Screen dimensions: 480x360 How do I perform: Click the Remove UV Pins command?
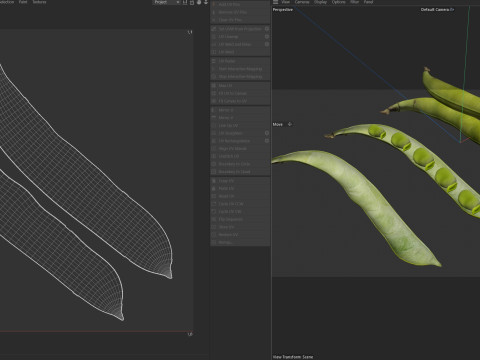(x=240, y=12)
